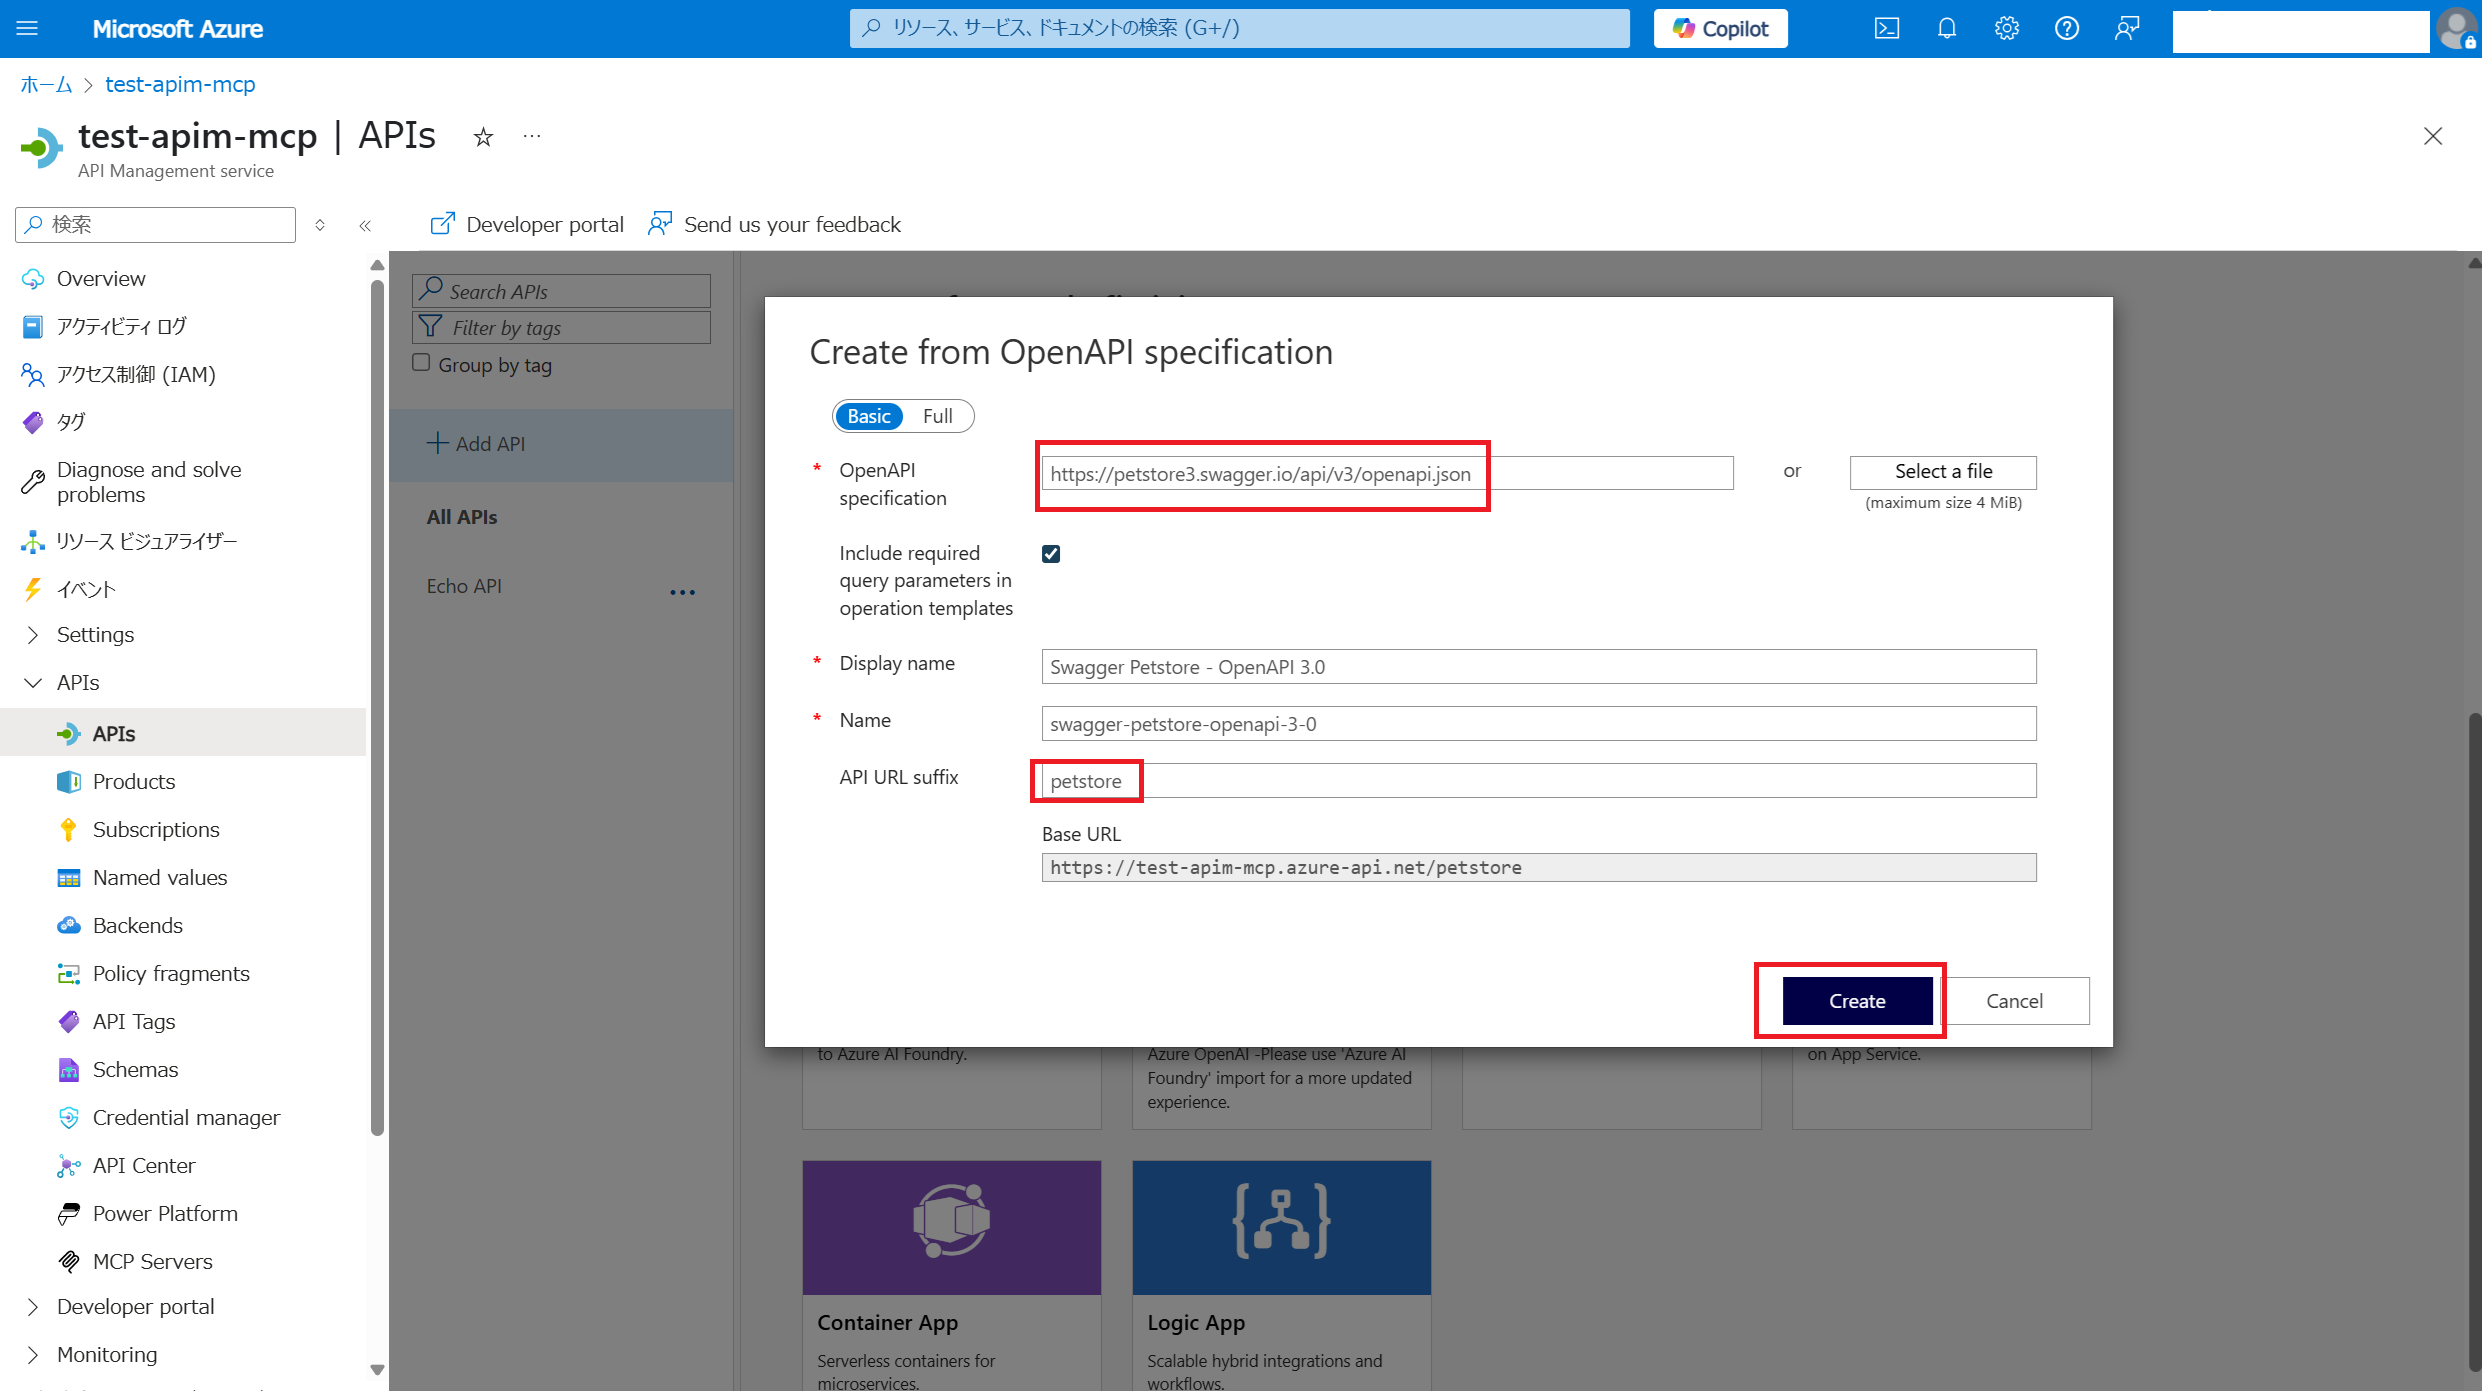This screenshot has width=2482, height=1391.
Task: Open the notifications bell
Action: tap(1946, 28)
